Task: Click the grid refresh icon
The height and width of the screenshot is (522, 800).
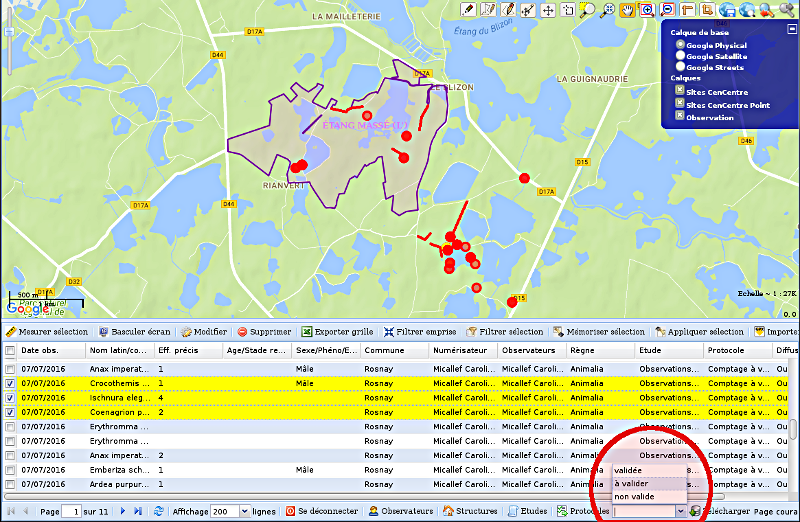Action: [159, 511]
